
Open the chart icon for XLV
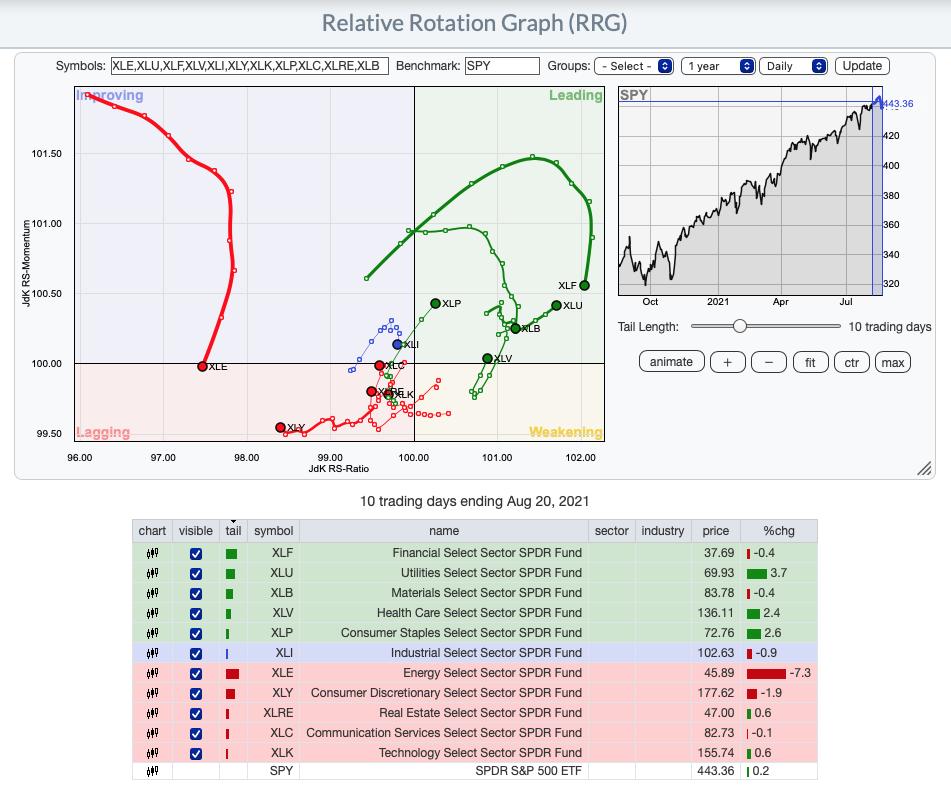point(152,613)
